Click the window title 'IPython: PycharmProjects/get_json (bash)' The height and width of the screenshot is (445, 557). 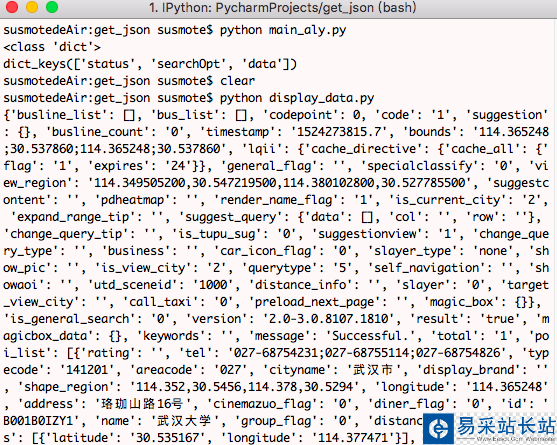point(282,7)
